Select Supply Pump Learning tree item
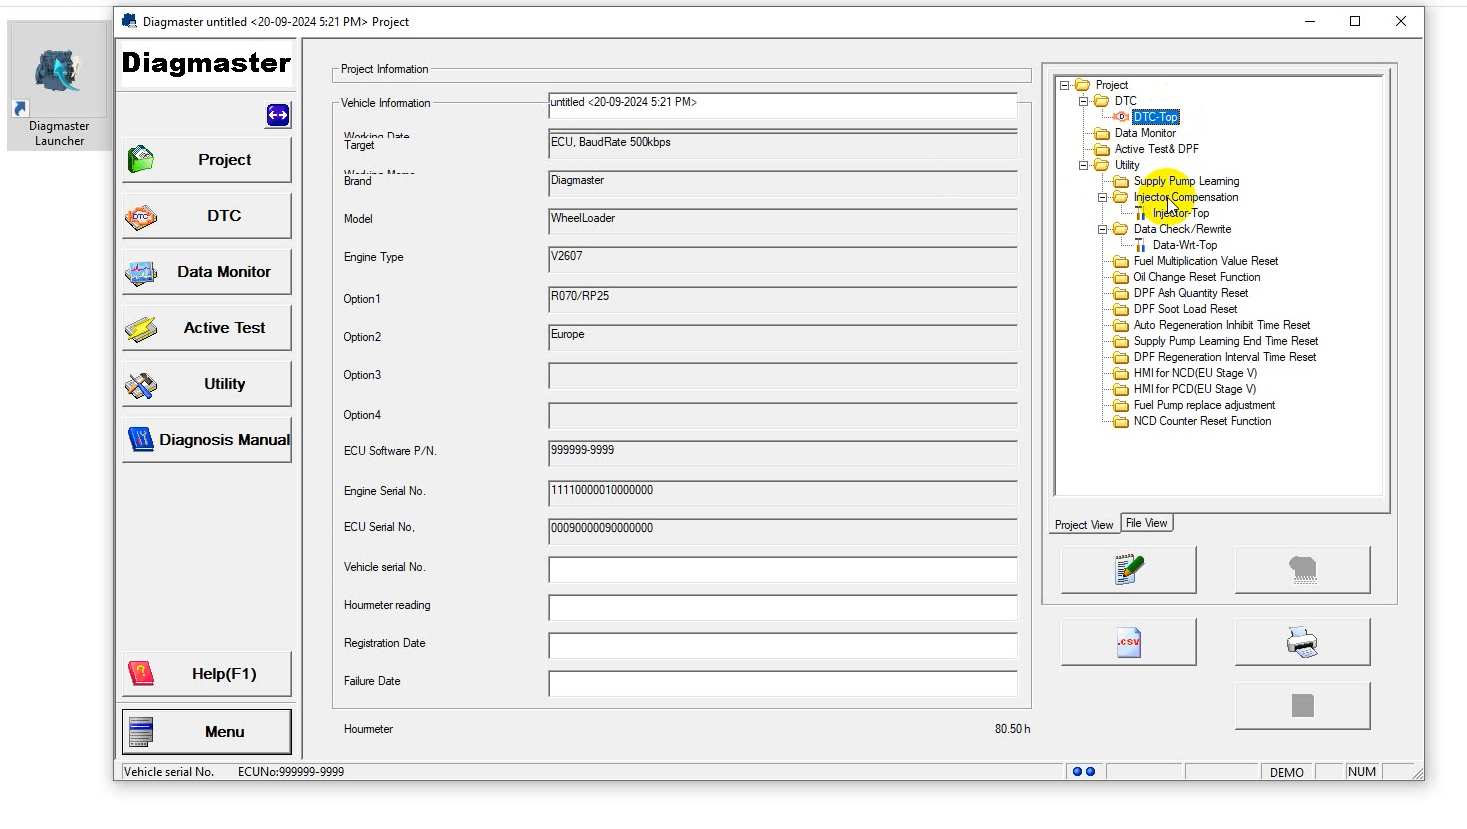 [1186, 181]
